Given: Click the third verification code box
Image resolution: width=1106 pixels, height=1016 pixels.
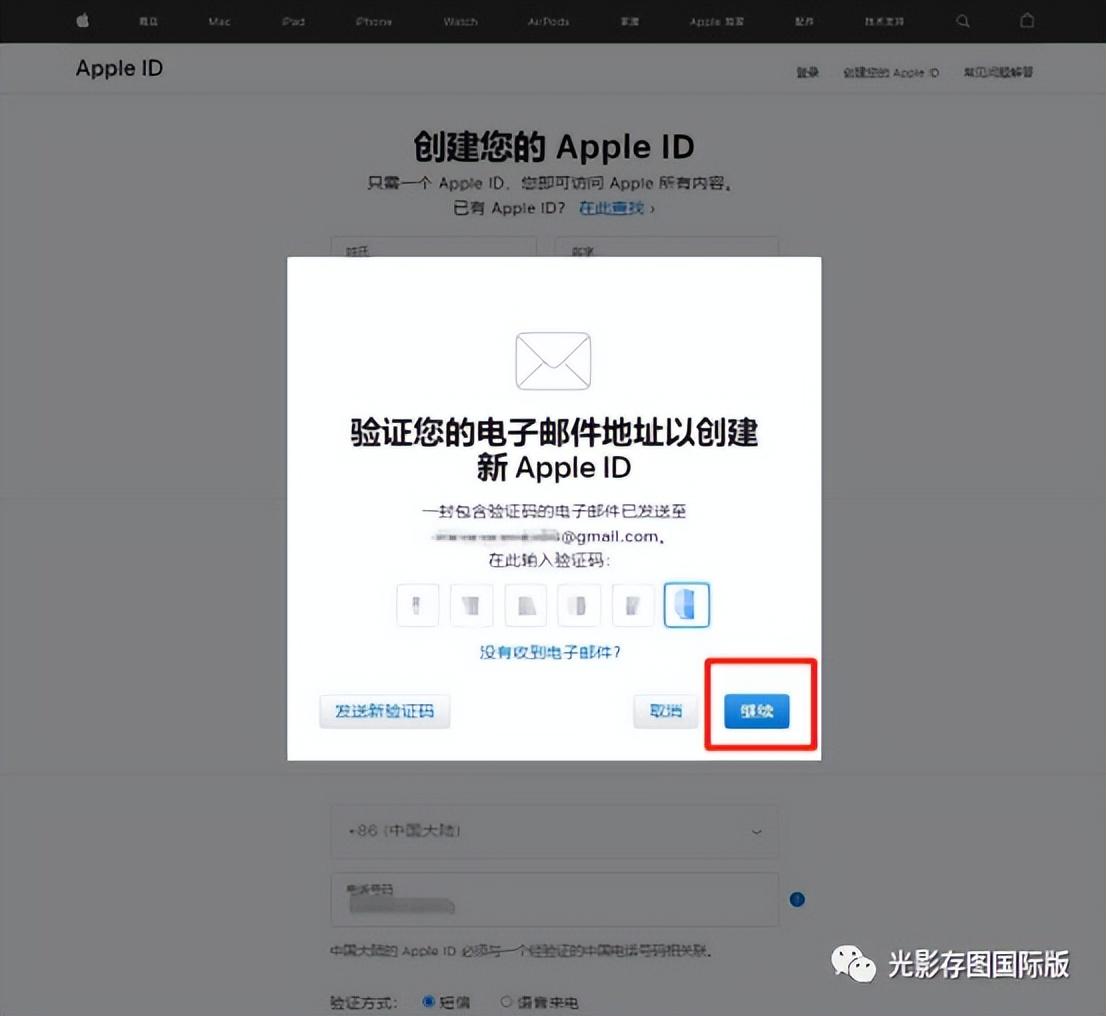Looking at the screenshot, I should [525, 605].
